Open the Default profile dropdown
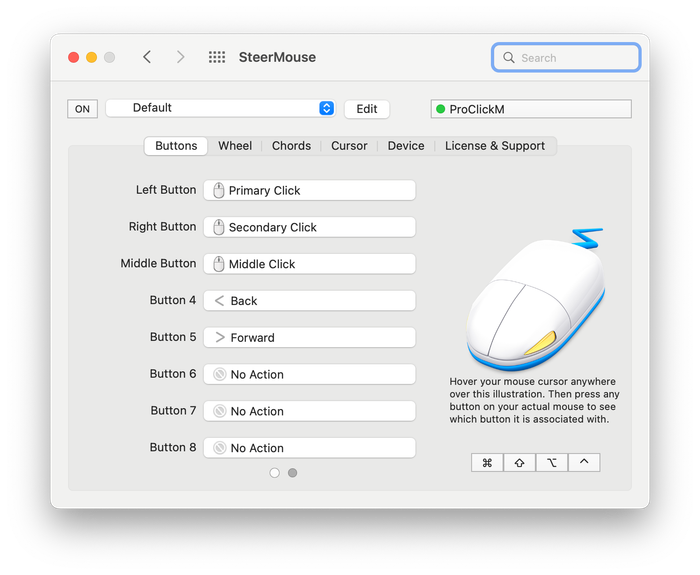Screen dimensions: 700x575 (220, 108)
